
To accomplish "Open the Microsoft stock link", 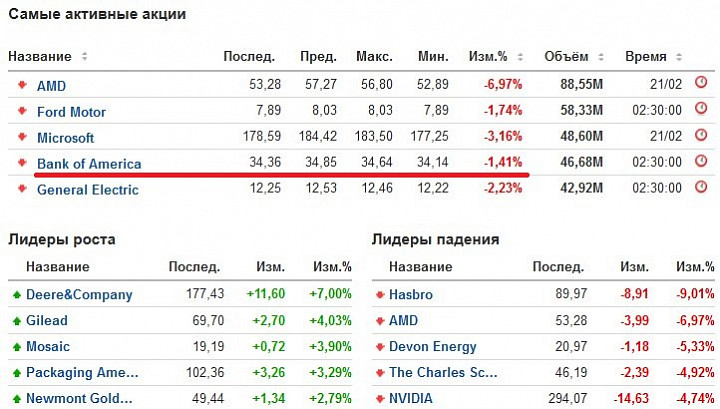I will click(65, 138).
